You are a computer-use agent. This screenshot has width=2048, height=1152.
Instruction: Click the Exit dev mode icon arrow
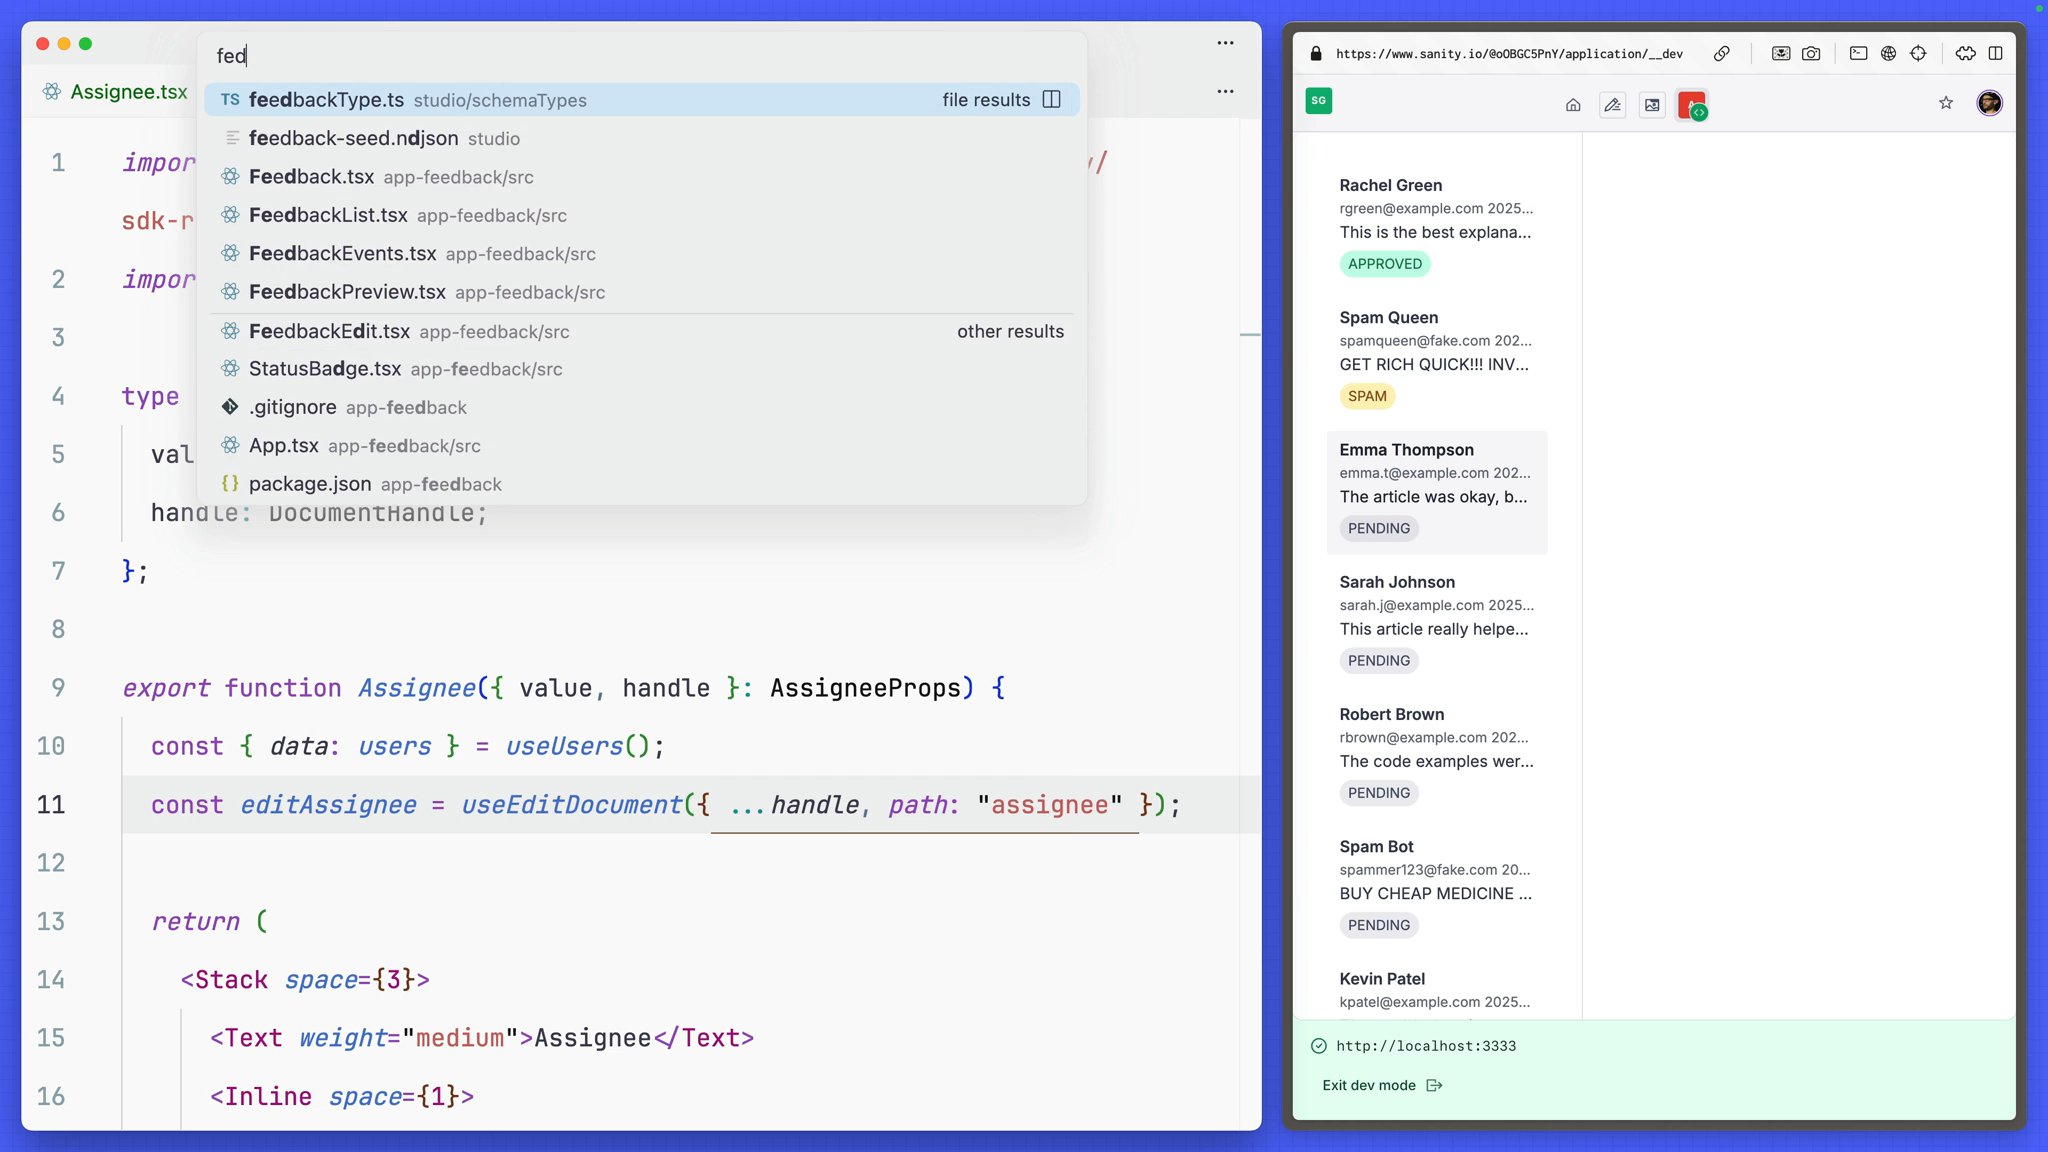point(1434,1085)
